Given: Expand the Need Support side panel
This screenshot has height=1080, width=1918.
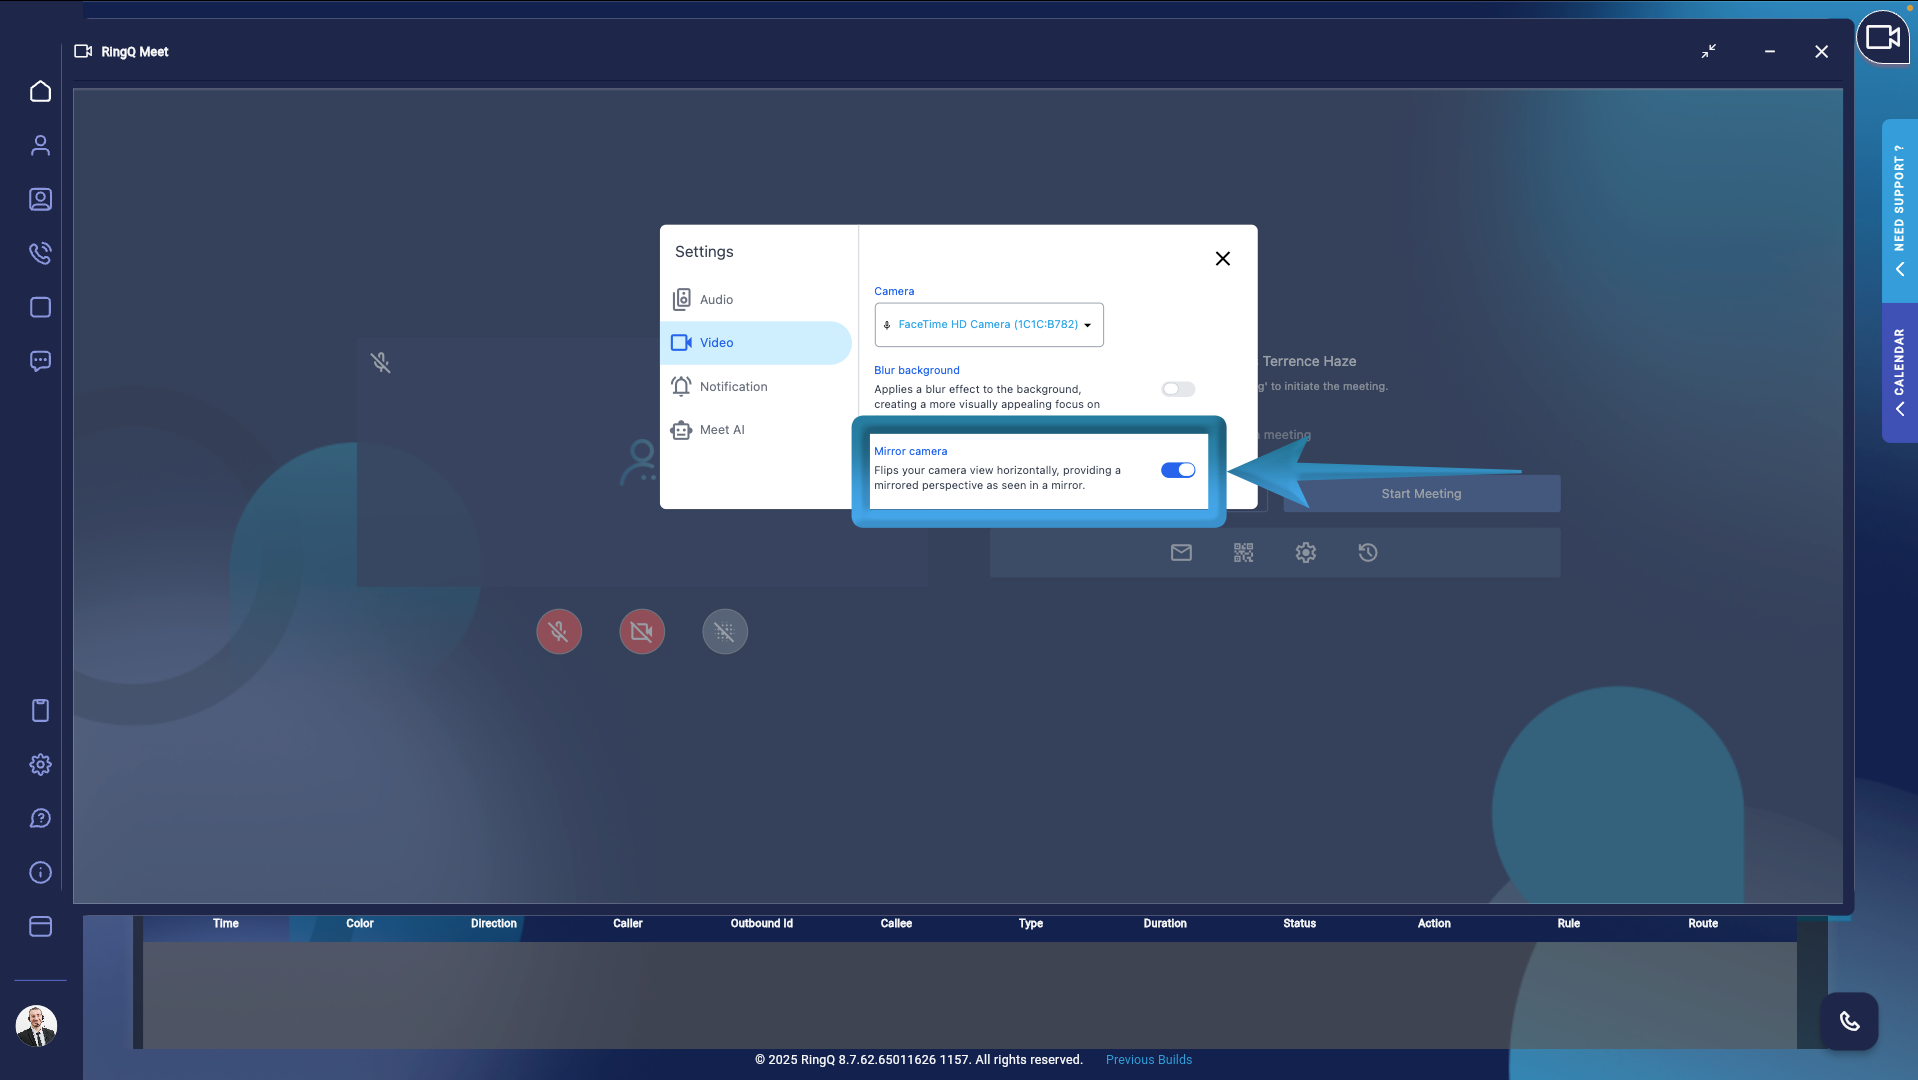Looking at the screenshot, I should pos(1899,210).
